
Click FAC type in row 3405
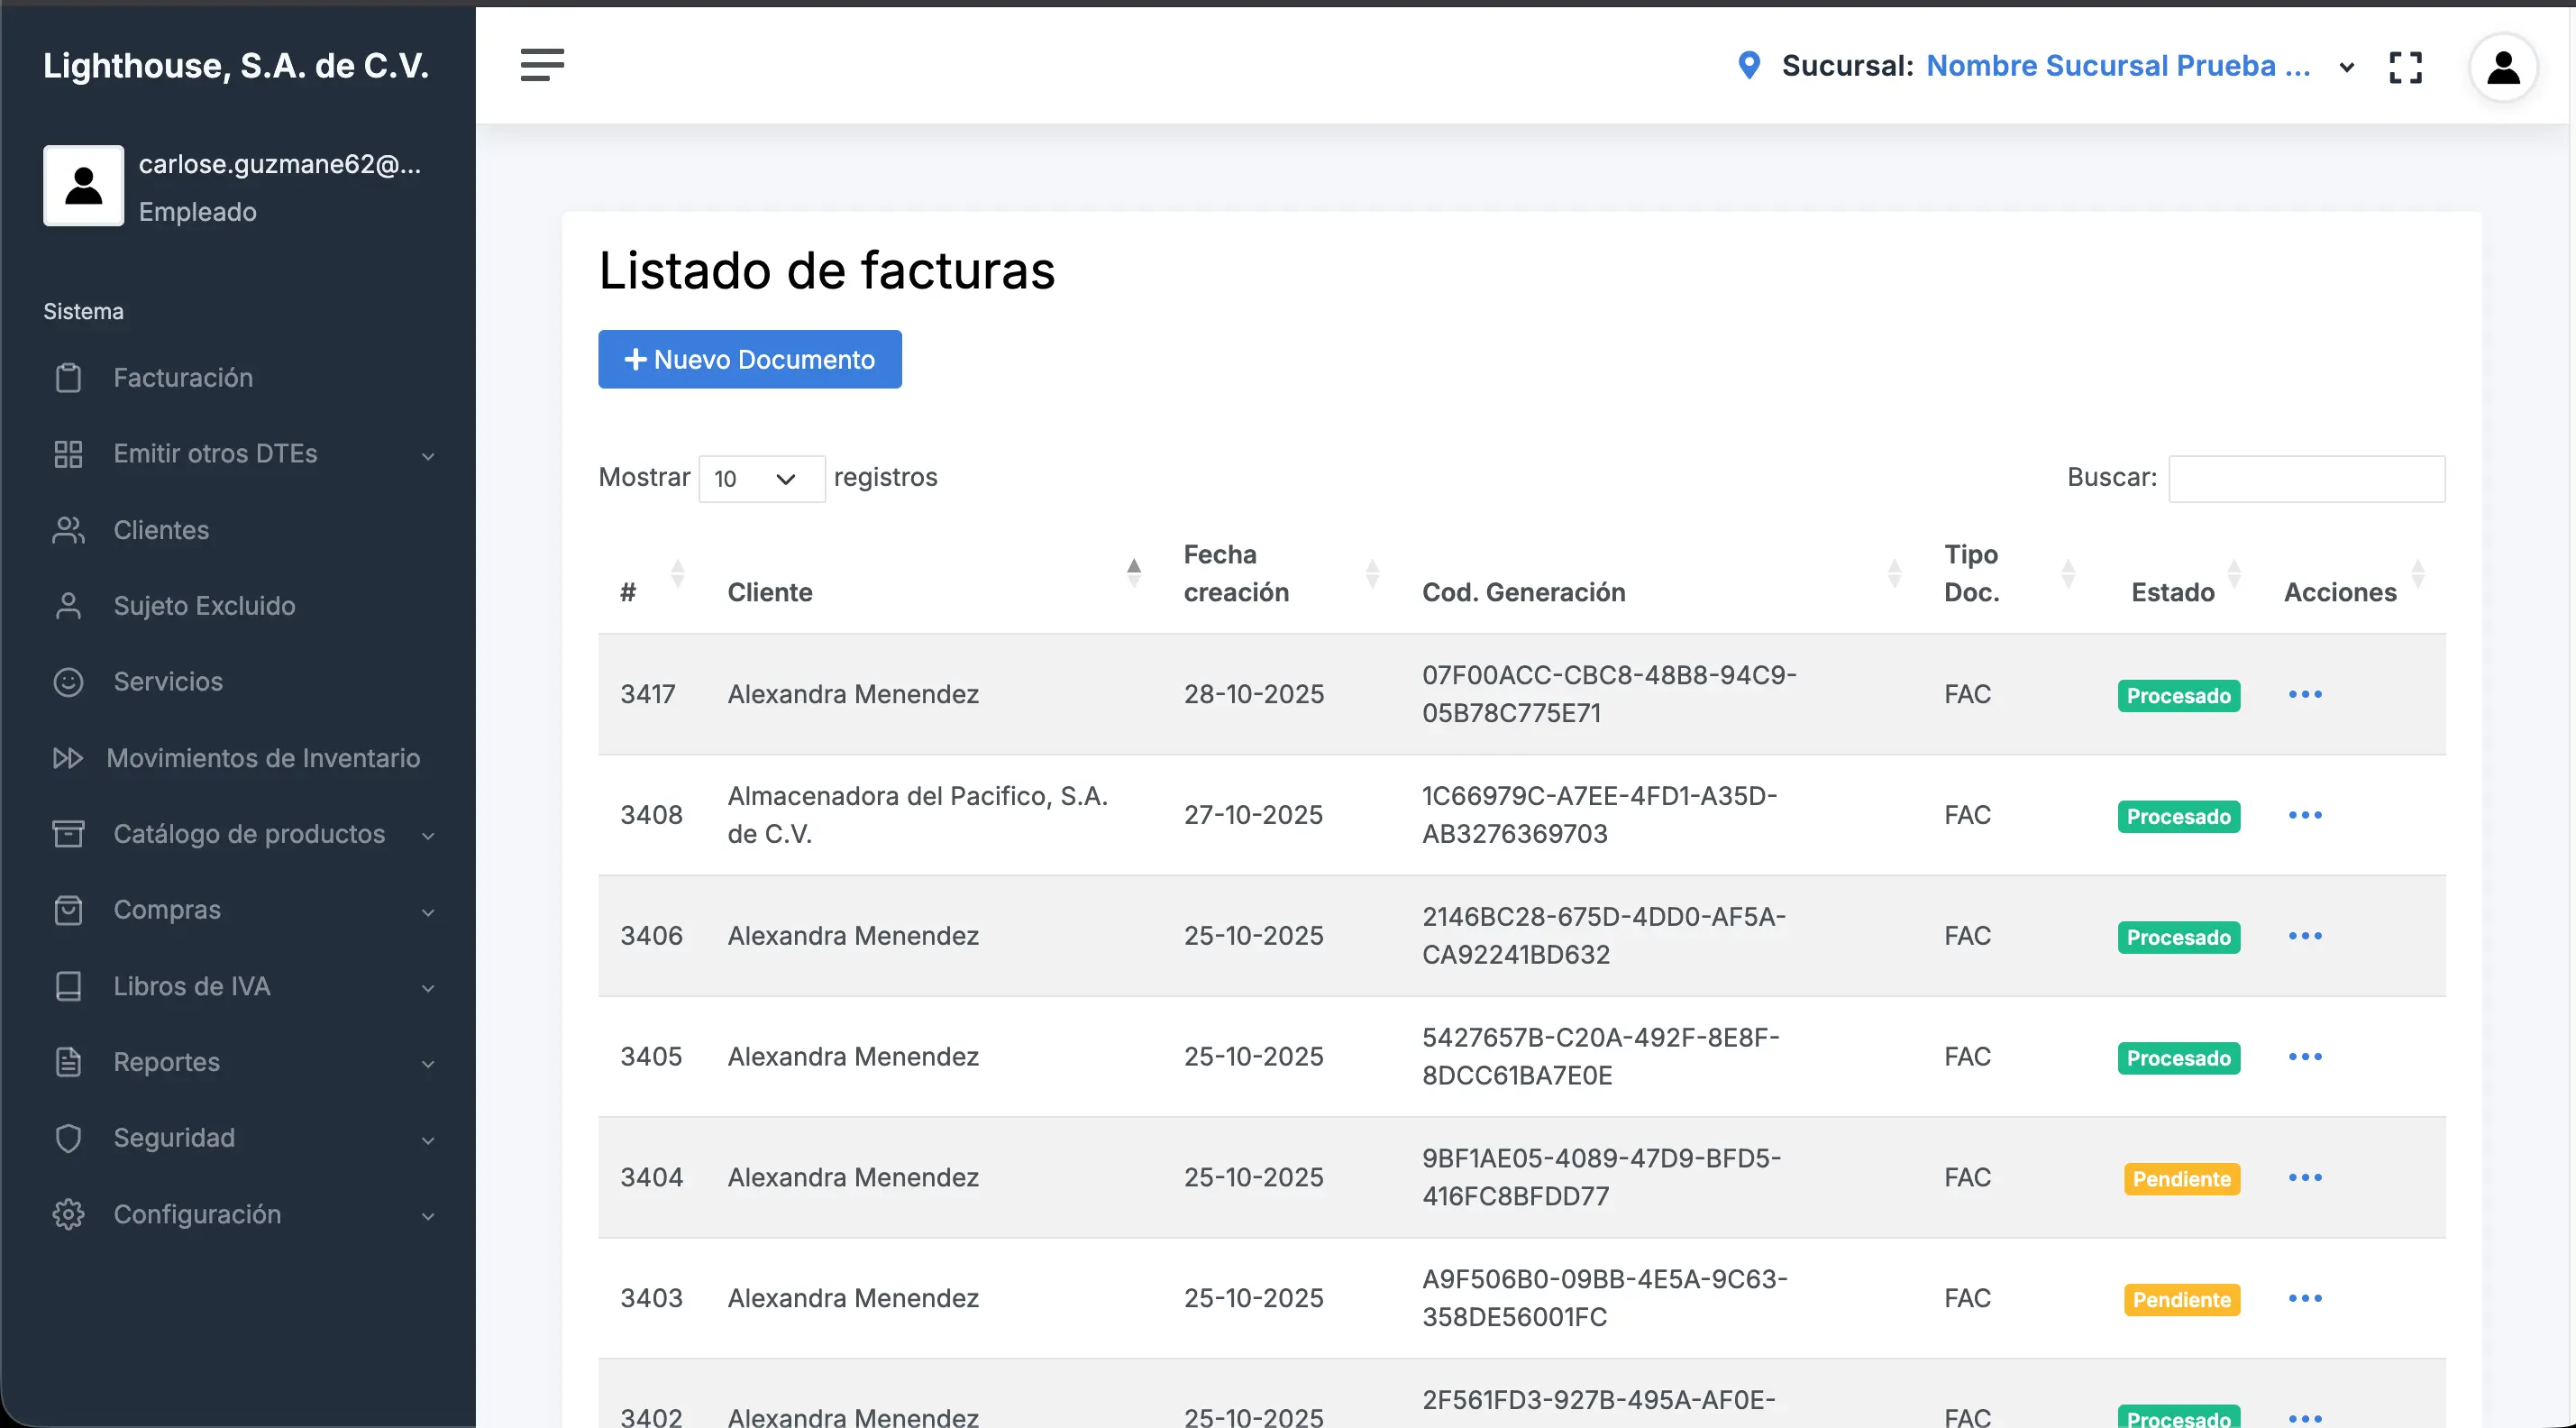pyautogui.click(x=1967, y=1057)
